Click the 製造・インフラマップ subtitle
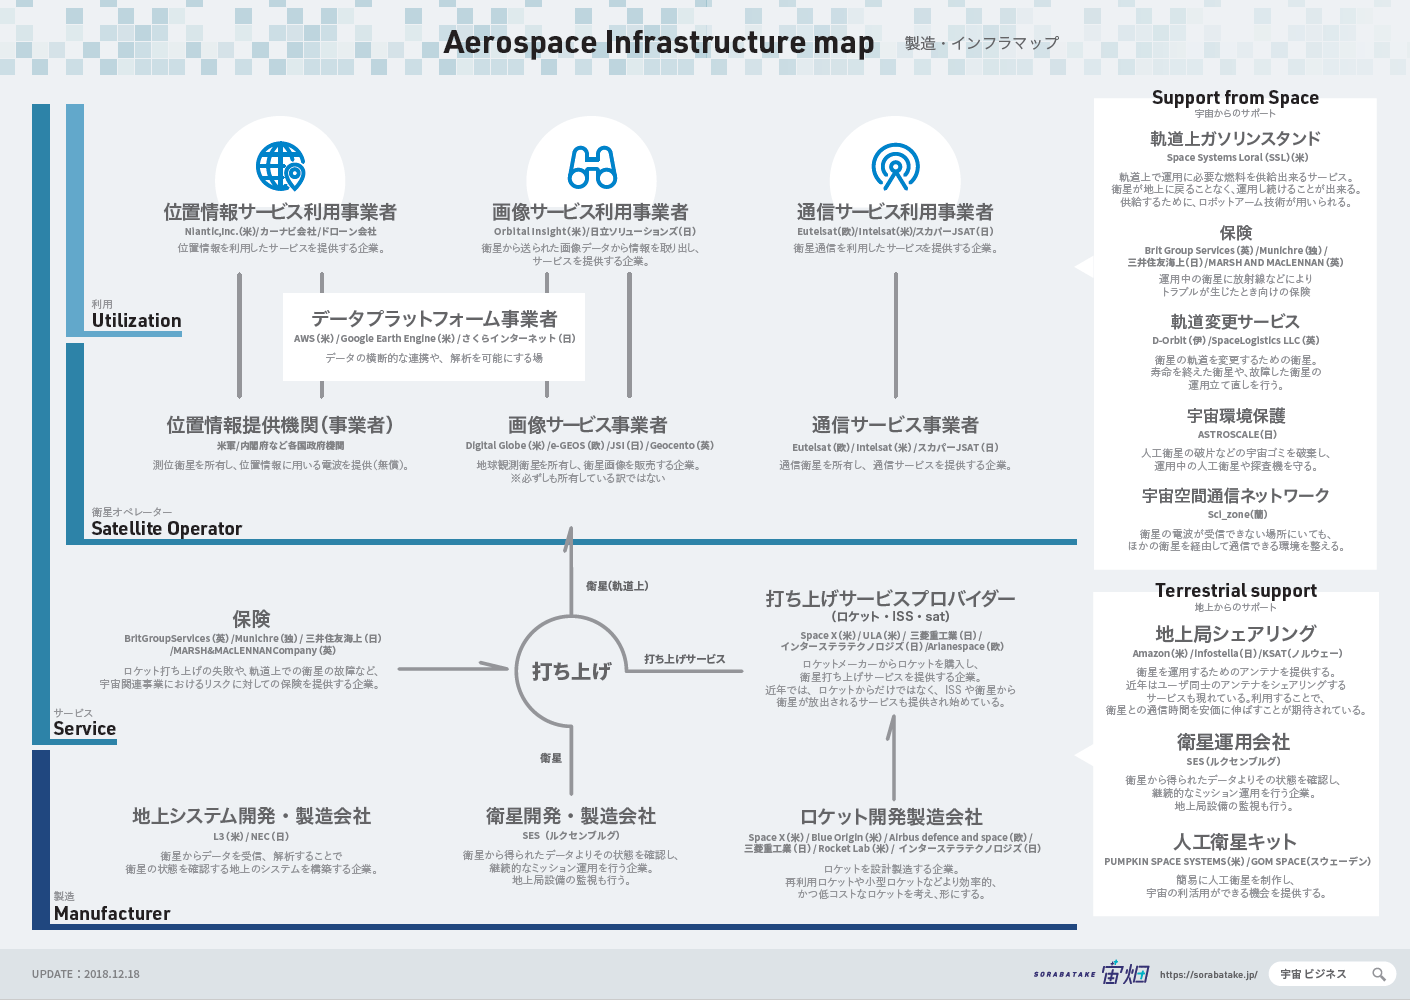The height and width of the screenshot is (1000, 1410). click(981, 43)
